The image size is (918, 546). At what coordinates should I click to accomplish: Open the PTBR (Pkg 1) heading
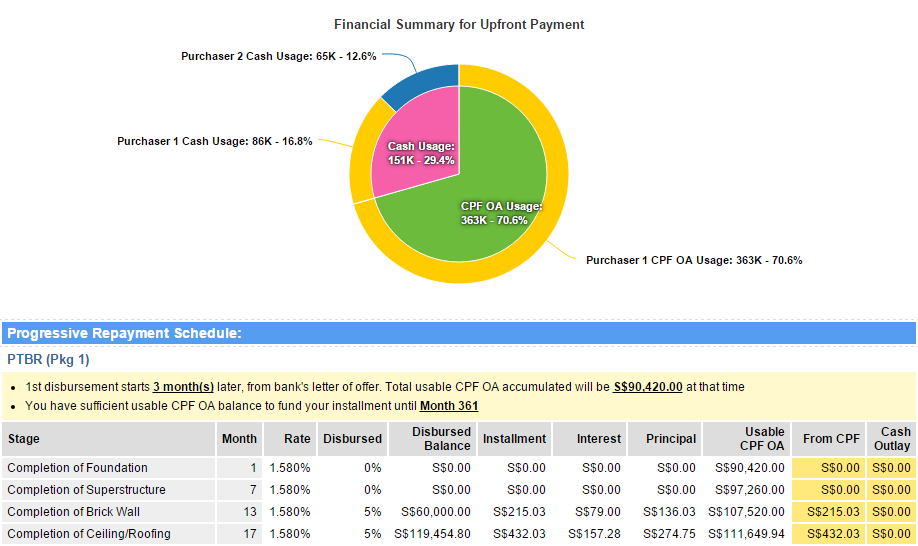tap(48, 359)
